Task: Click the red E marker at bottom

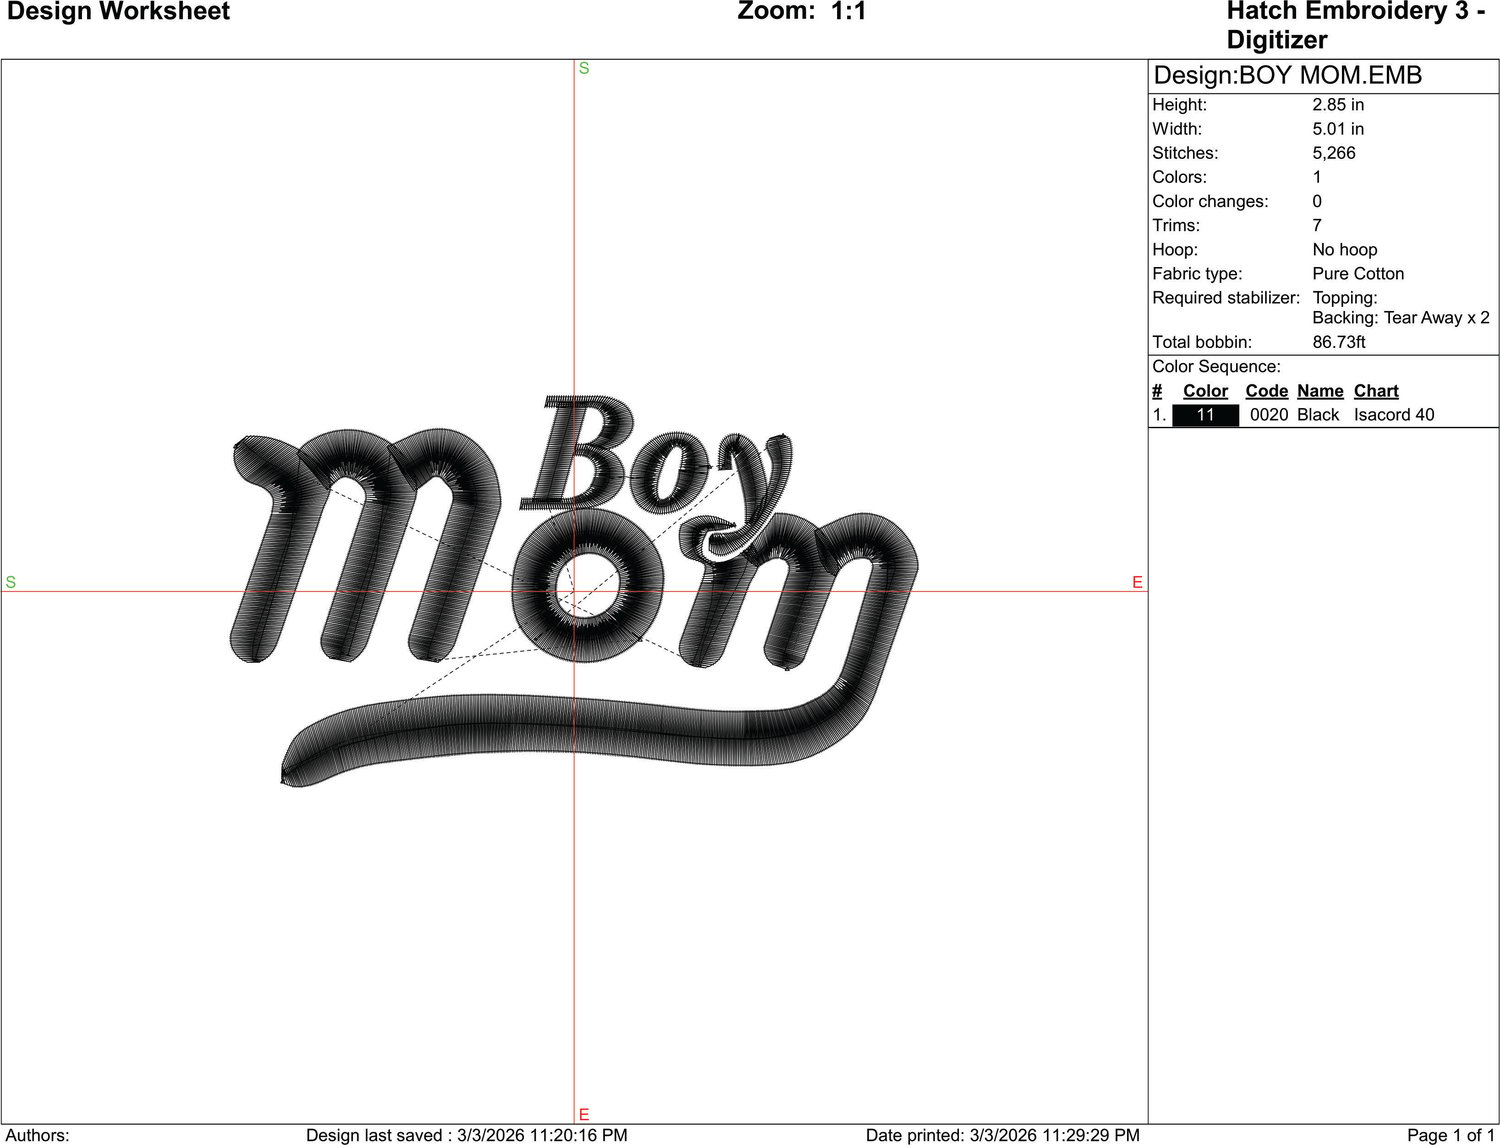Action: tap(584, 1114)
